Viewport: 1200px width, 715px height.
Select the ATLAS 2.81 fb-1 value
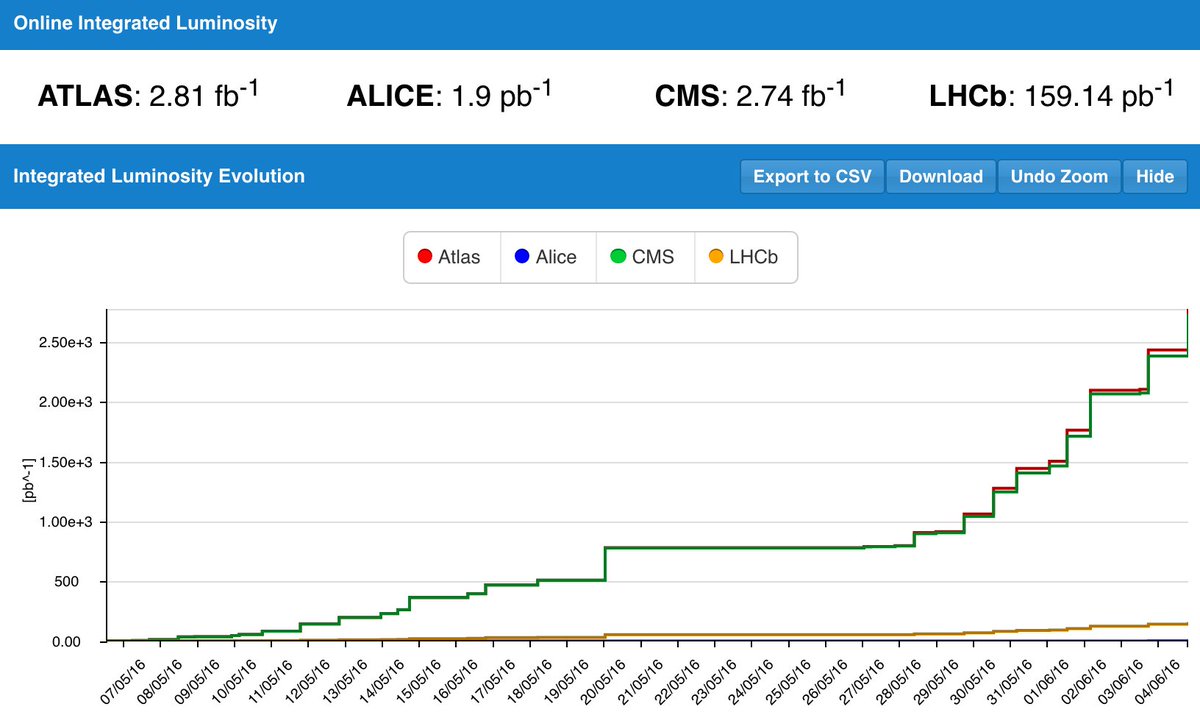coord(148,95)
